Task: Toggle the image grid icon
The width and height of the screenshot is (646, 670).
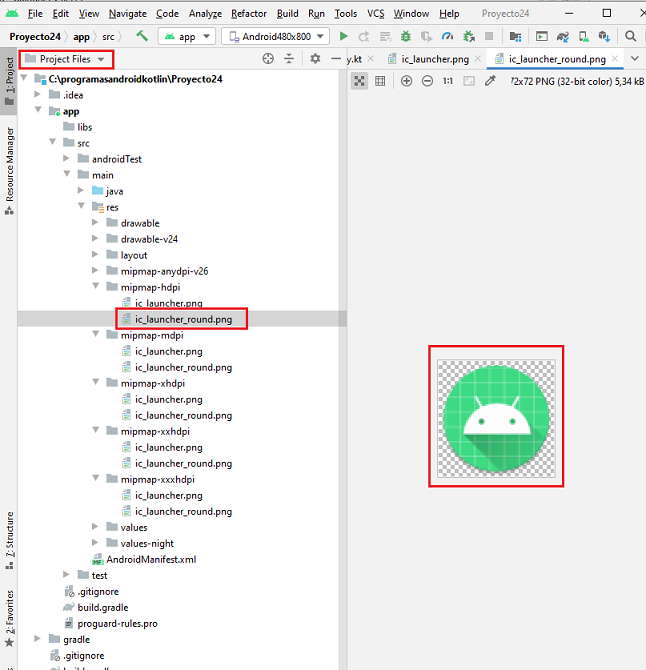Action: pyautogui.click(x=380, y=81)
